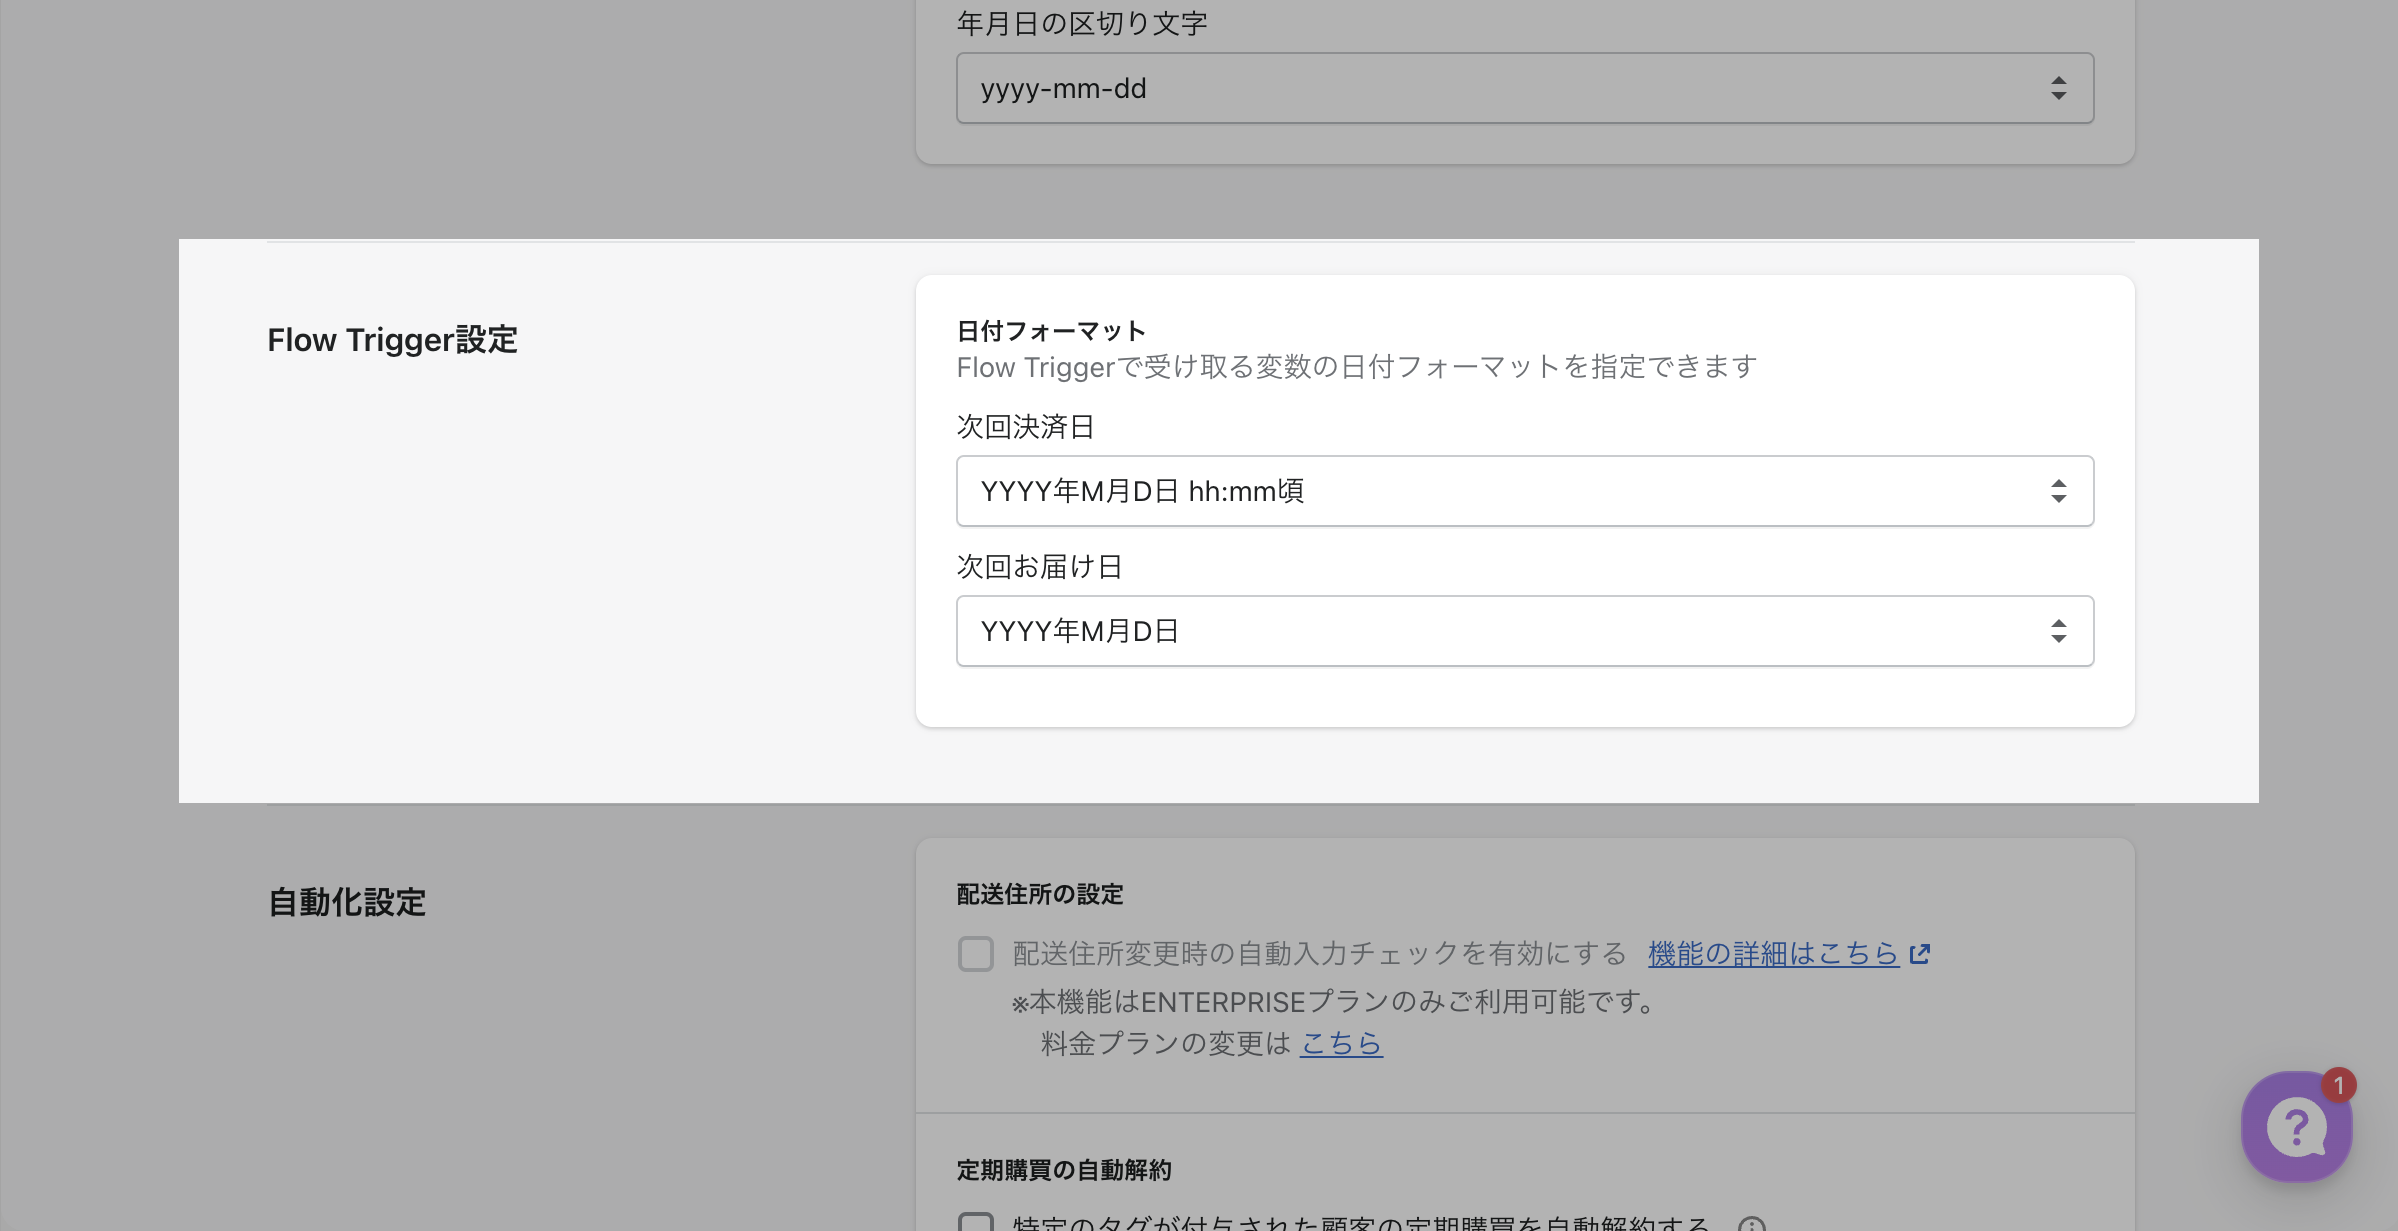Click the Flow Trigger設定 section heading
Image resolution: width=2398 pixels, height=1231 pixels.
point(392,340)
